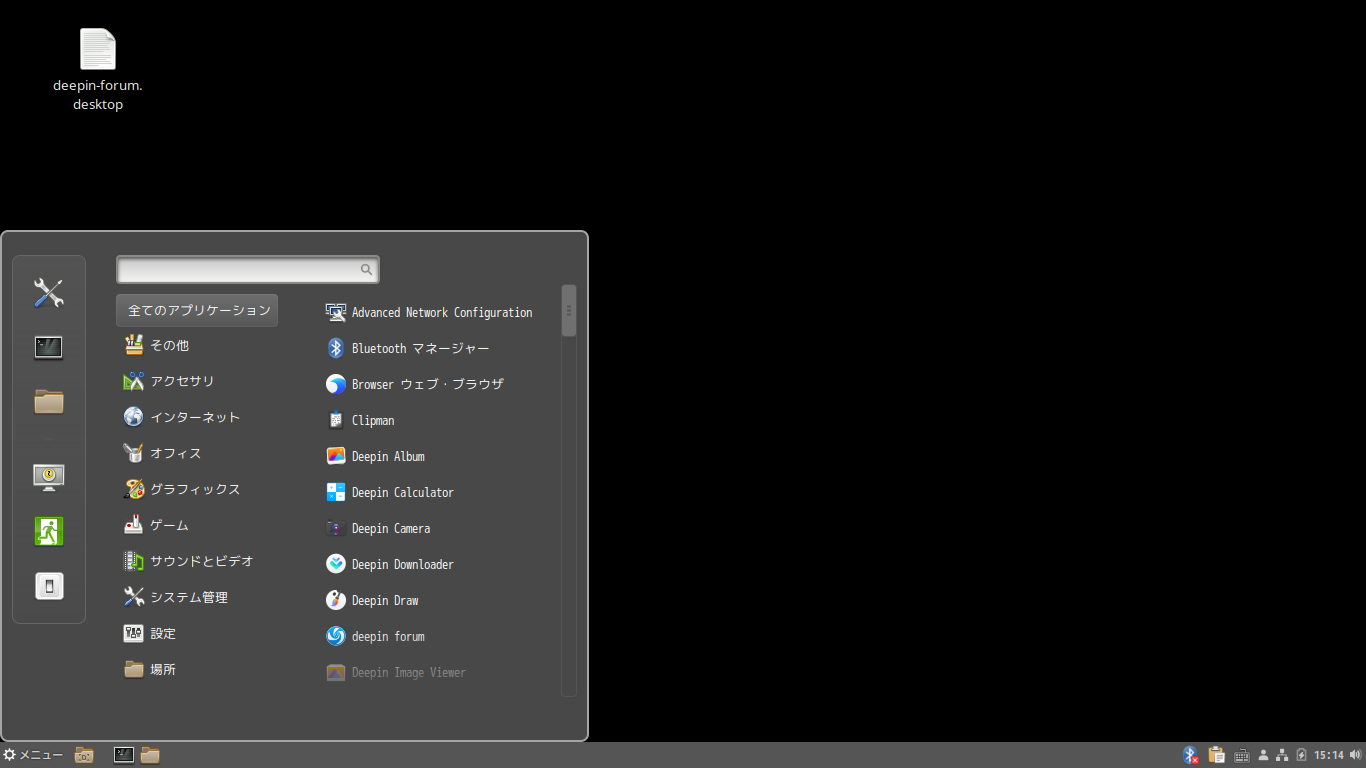Open the アクセサリ category
Screen dimensions: 1366x768
(x=197, y=381)
